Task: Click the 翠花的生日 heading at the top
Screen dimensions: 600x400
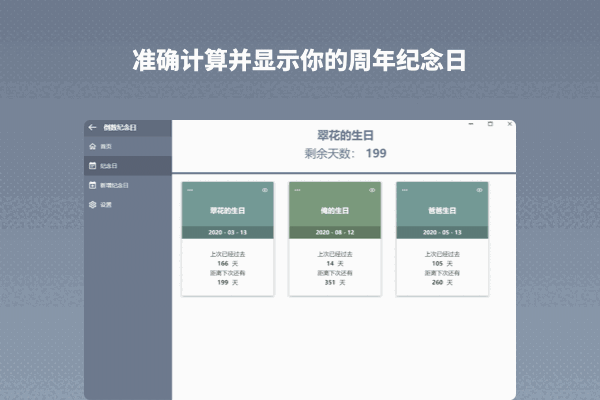Action: (345, 135)
